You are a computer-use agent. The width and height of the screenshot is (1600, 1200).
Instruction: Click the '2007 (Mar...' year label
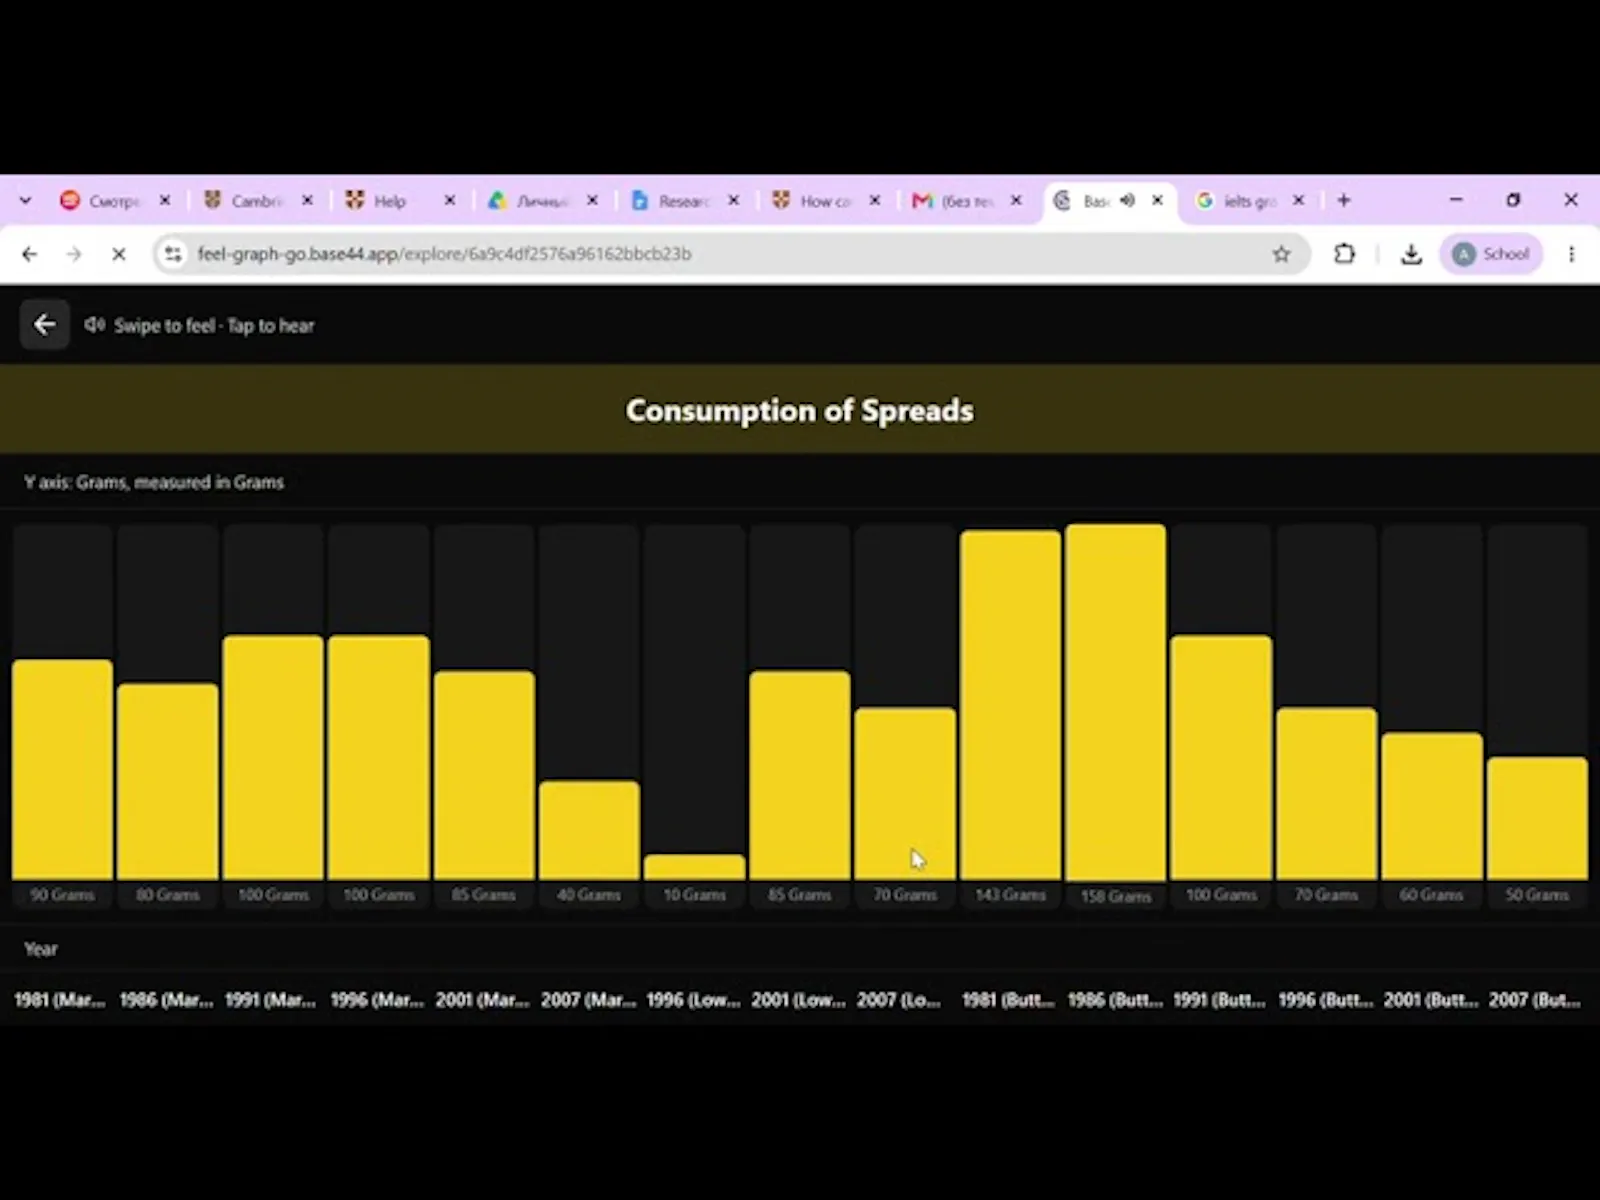click(x=588, y=1000)
